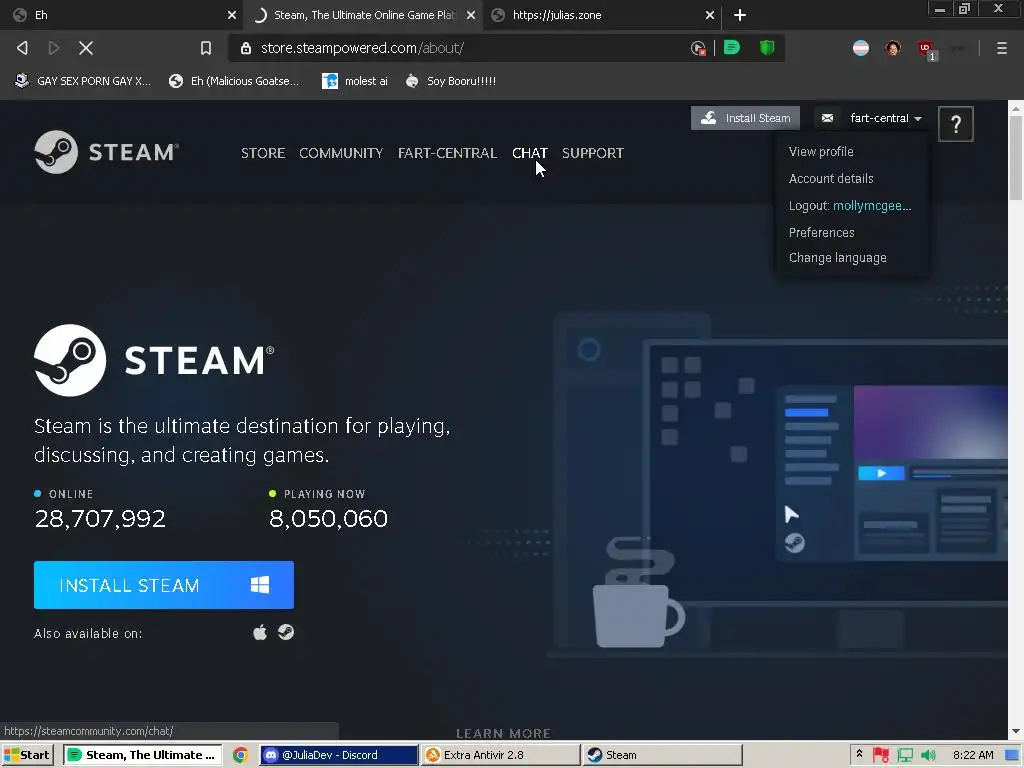The height and width of the screenshot is (768, 1024).
Task: Click the playing now count 8,050,060
Action: click(x=328, y=519)
